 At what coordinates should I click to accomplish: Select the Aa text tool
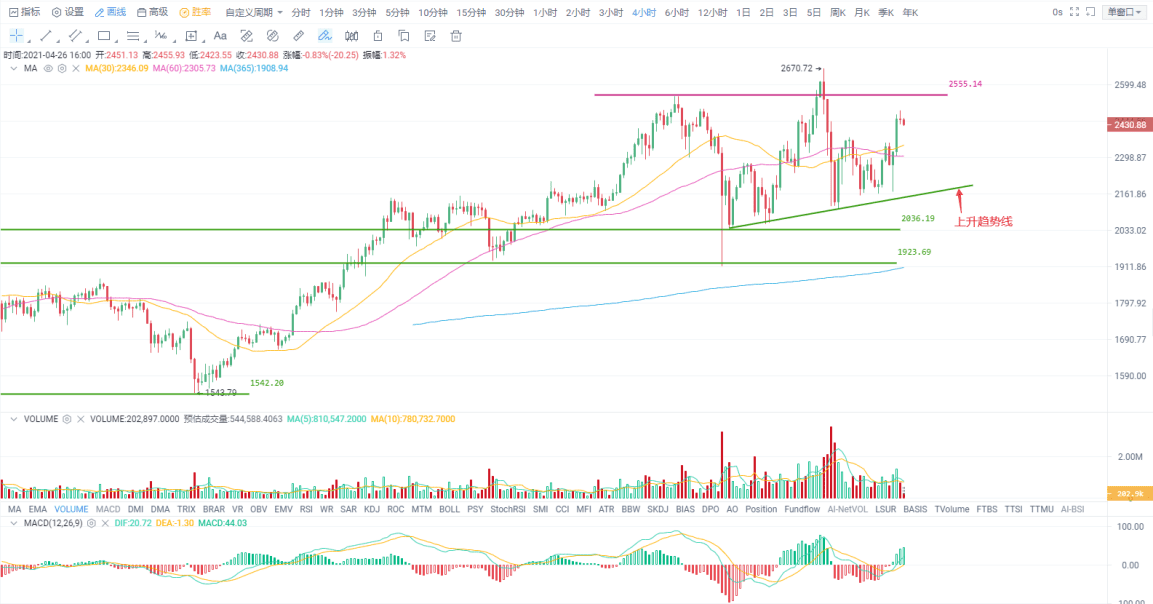[x=220, y=35]
